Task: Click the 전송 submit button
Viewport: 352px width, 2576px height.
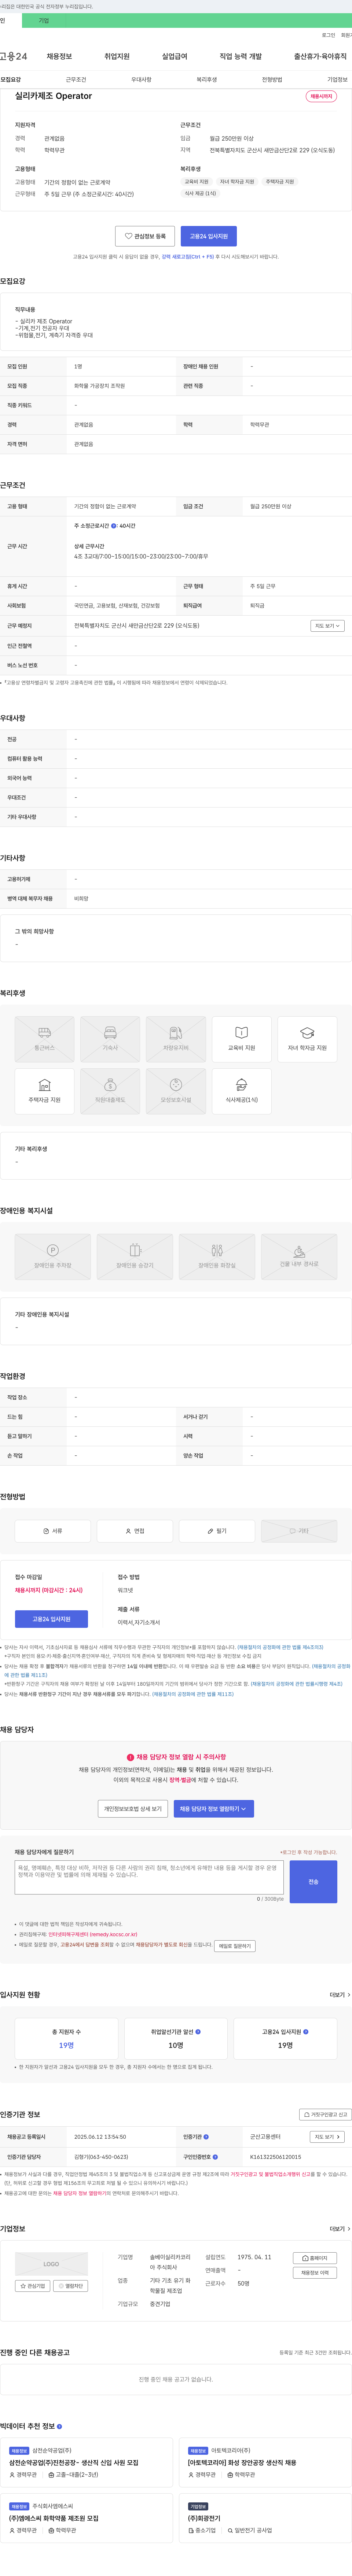Action: tap(313, 1882)
